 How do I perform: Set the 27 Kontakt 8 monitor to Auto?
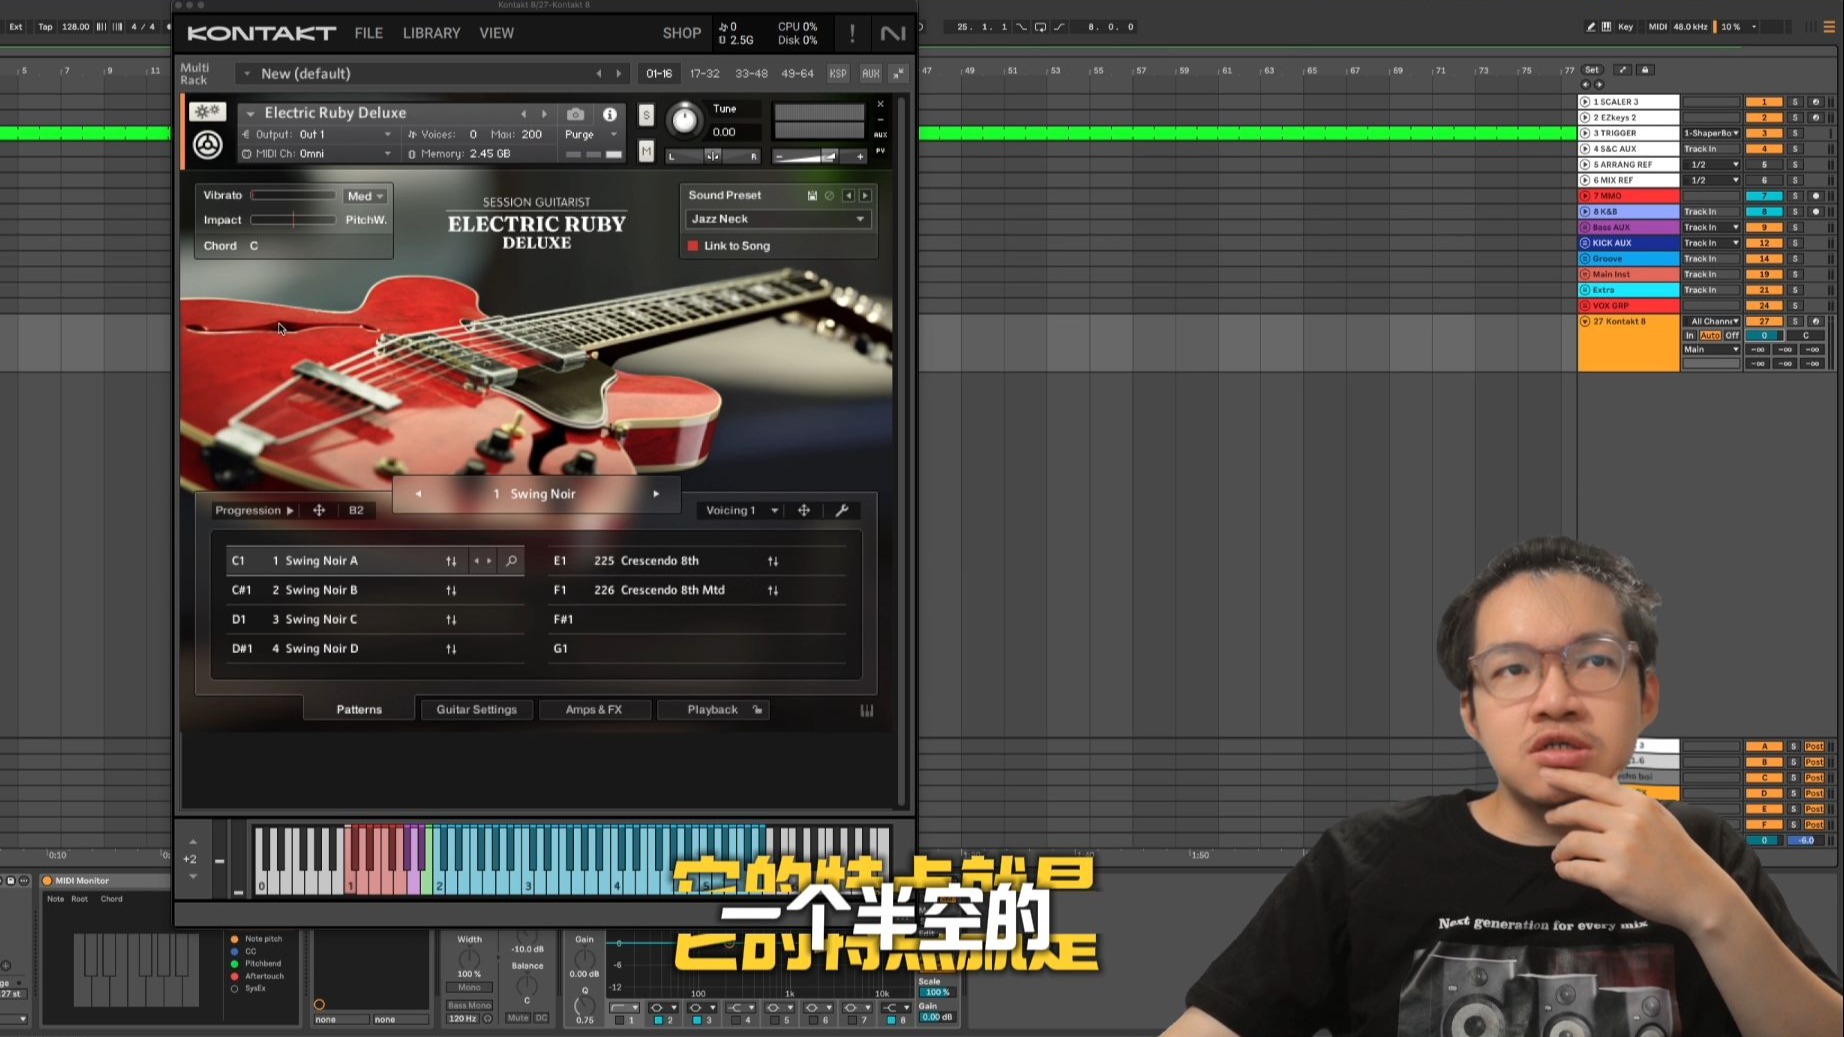coord(1710,336)
